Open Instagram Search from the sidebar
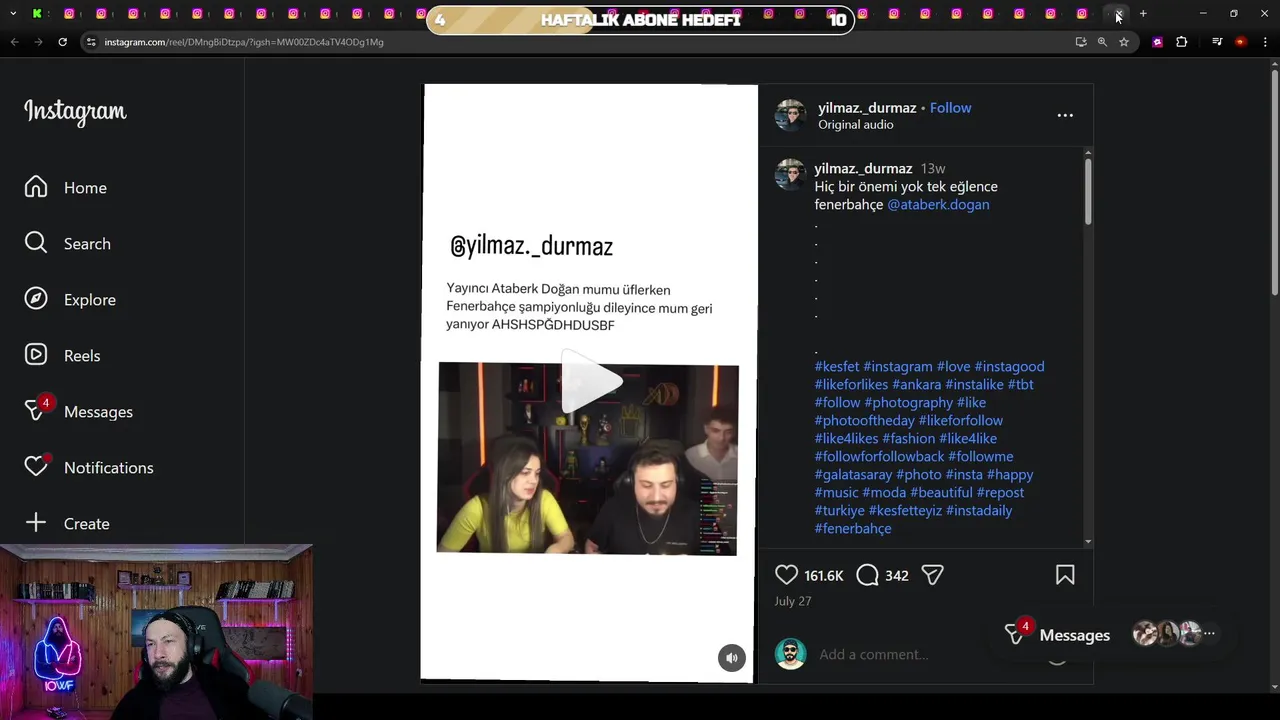The height and width of the screenshot is (720, 1280). tap(68, 244)
